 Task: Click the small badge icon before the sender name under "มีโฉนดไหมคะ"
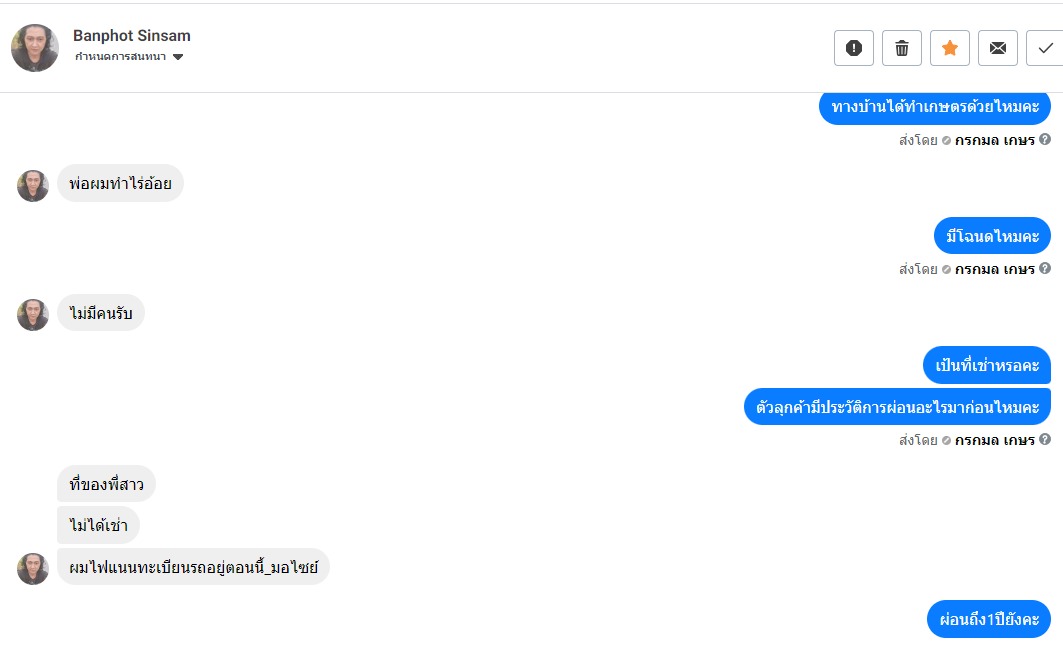point(946,269)
